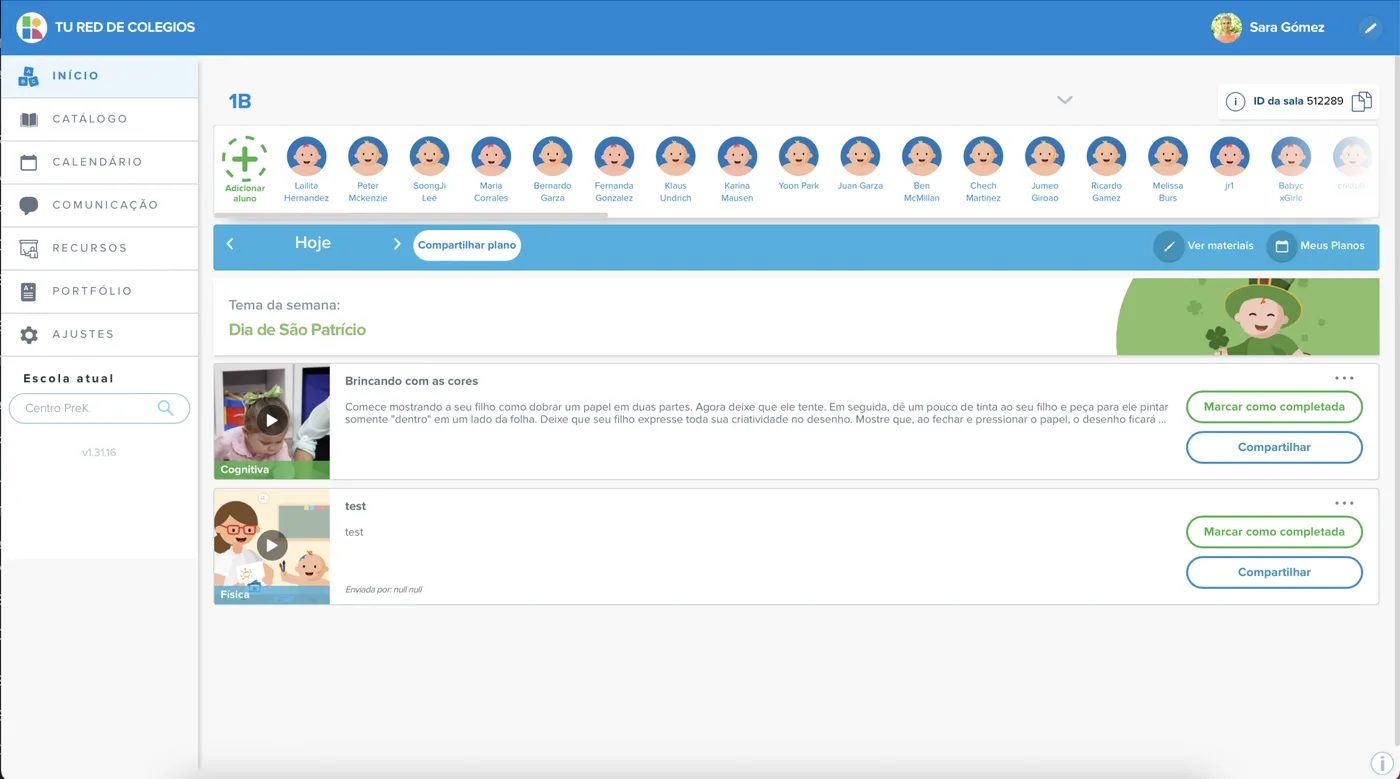This screenshot has width=1400, height=779.
Task: Open the Portfólio sidebar item
Action: (x=99, y=291)
